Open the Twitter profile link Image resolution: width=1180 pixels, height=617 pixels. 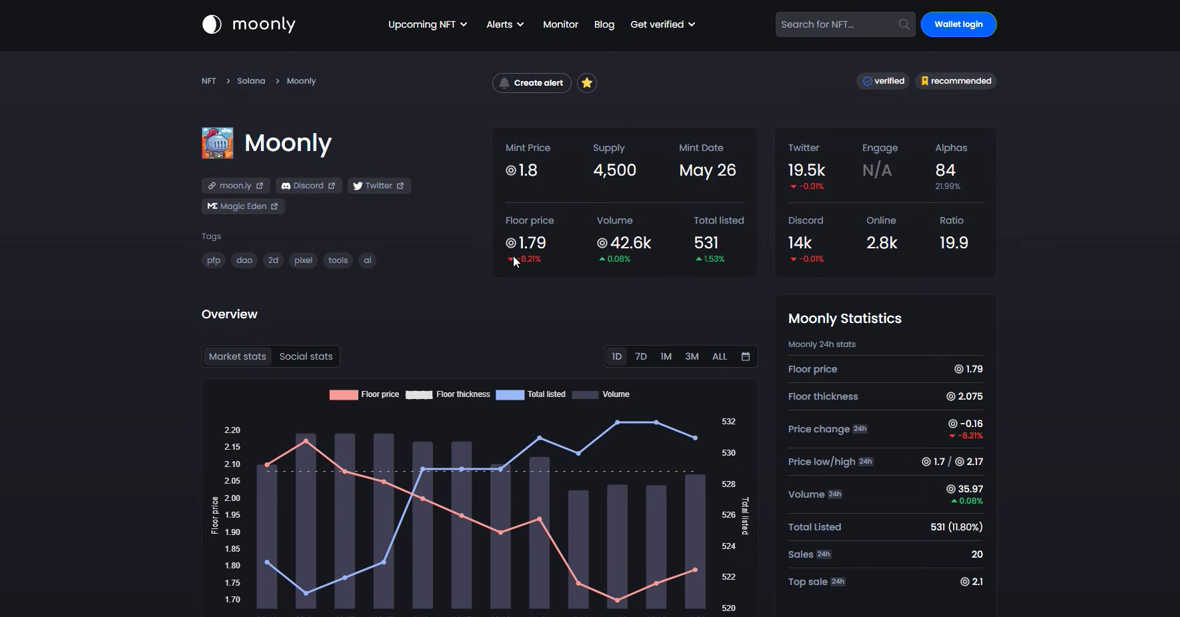[379, 186]
